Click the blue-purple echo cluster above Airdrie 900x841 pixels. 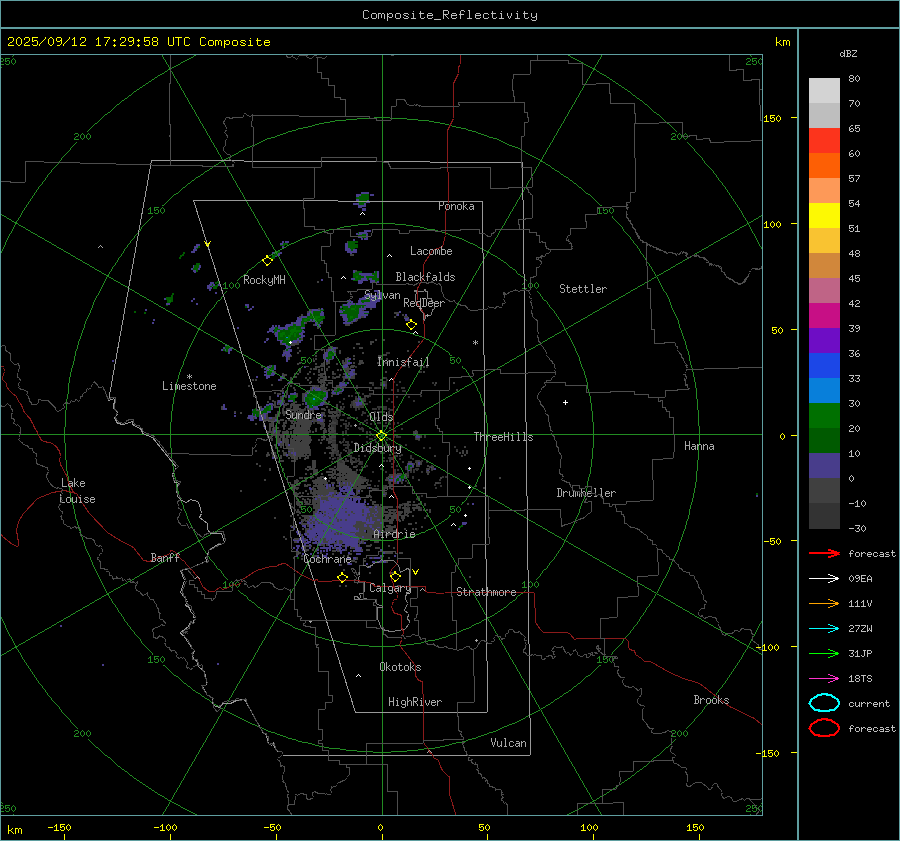[339, 520]
